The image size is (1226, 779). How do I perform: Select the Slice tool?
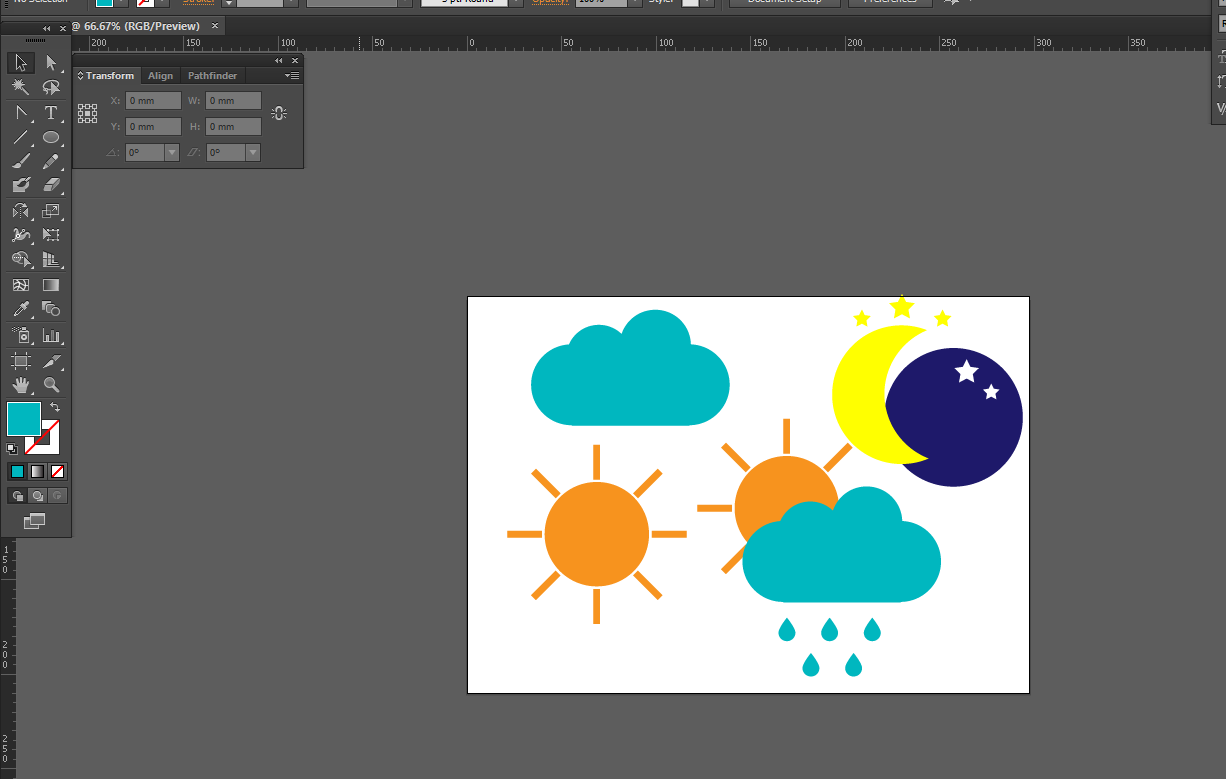click(51, 361)
